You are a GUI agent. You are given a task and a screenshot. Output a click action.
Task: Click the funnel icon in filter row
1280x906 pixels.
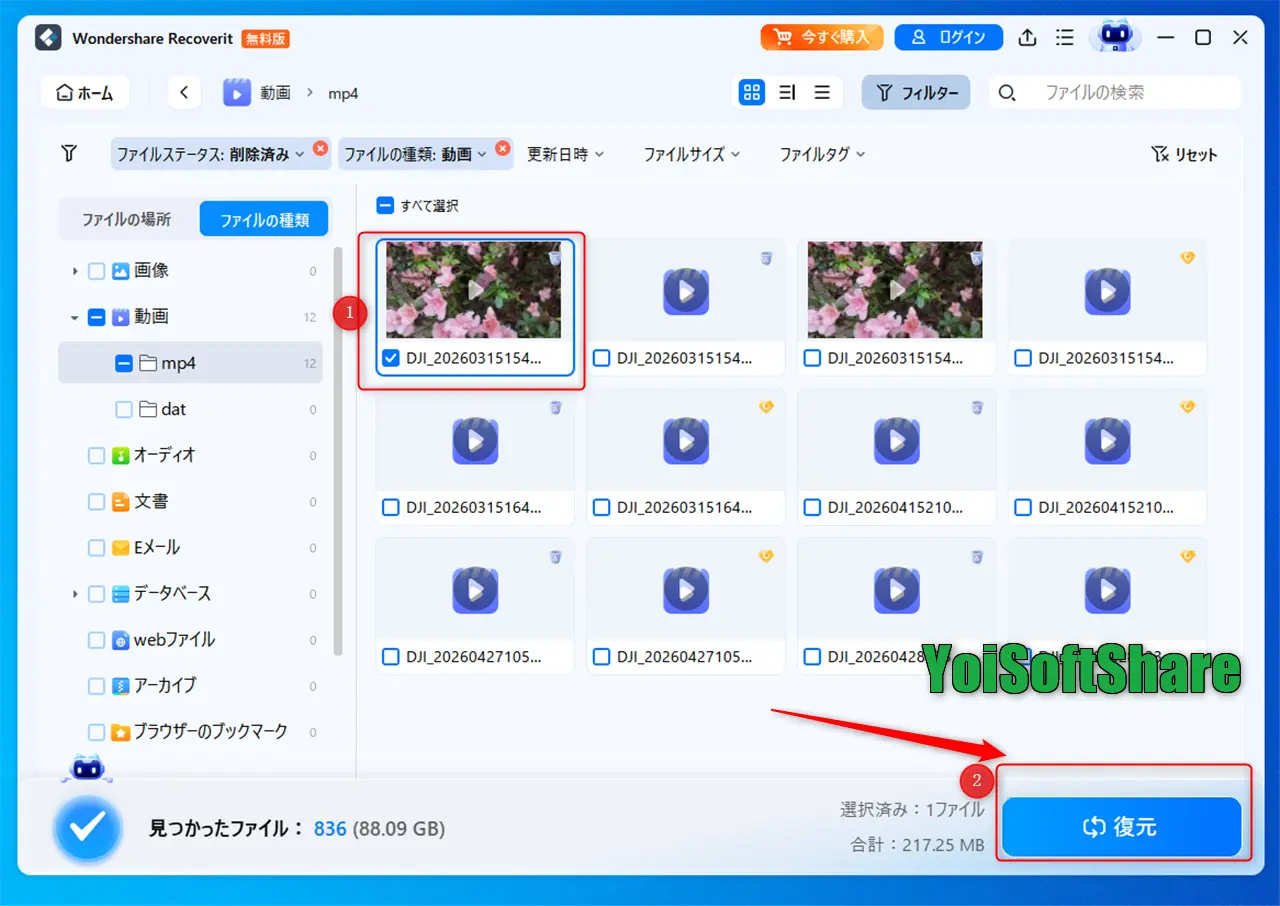pos(69,153)
